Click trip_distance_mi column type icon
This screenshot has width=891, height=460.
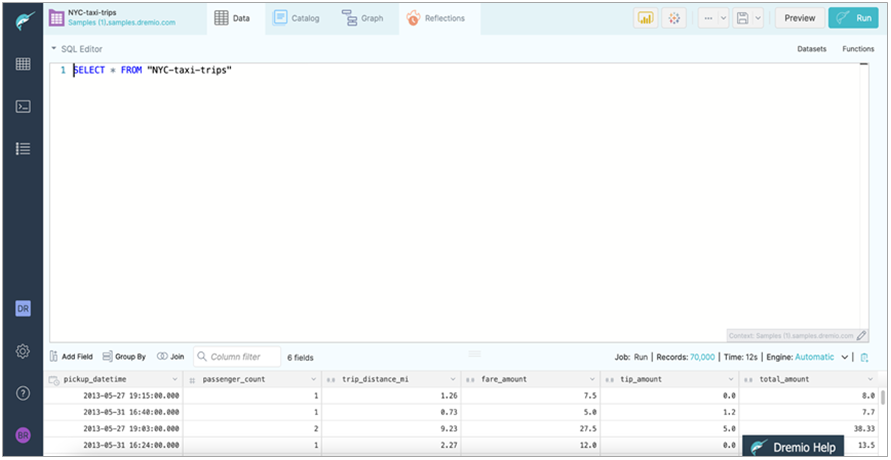coord(331,379)
